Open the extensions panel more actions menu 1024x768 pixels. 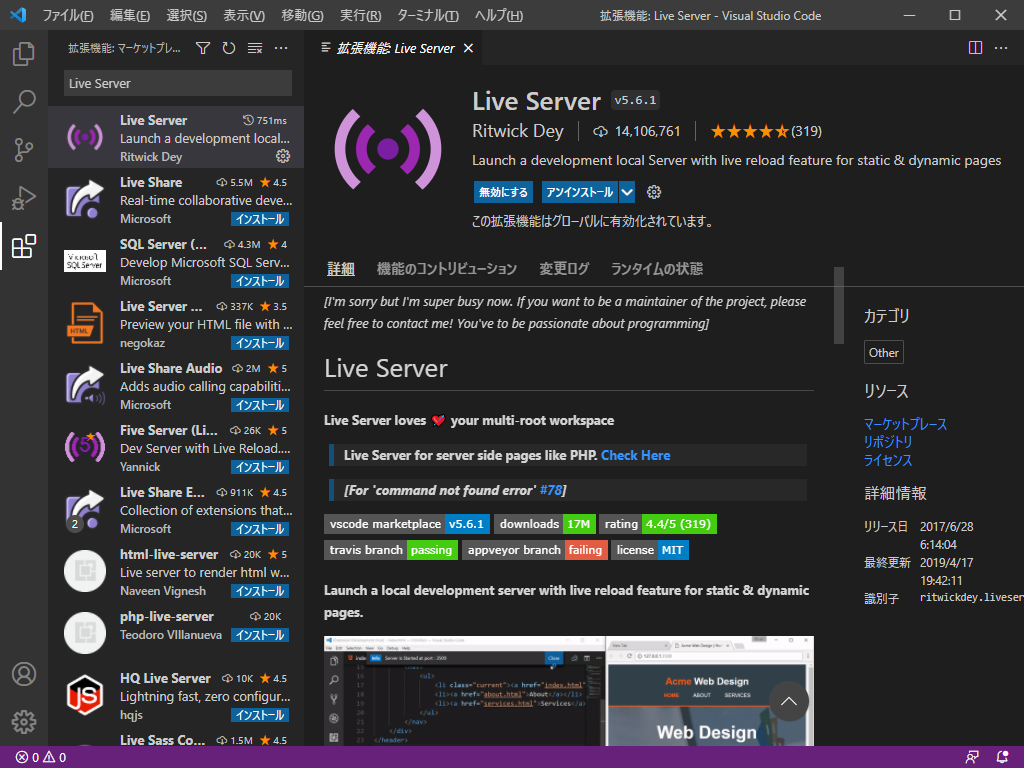coord(280,47)
